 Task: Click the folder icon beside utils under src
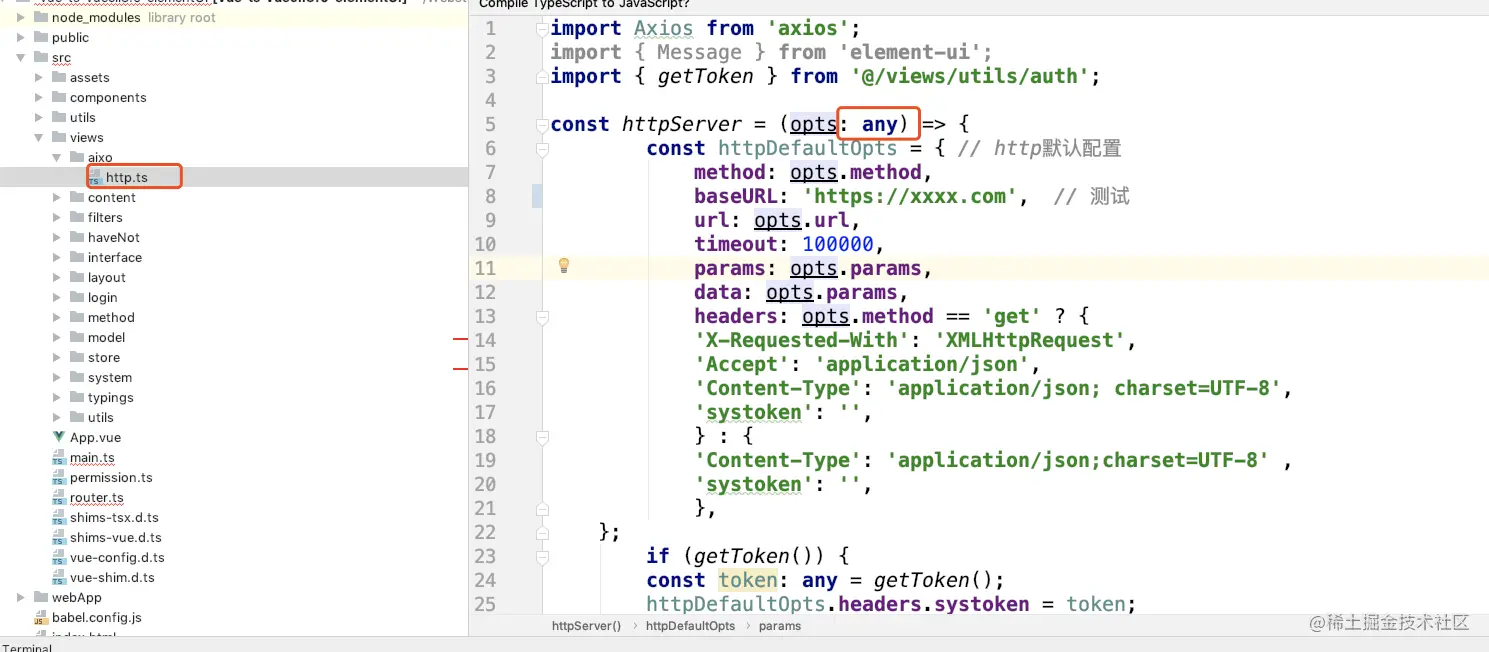[x=59, y=117]
